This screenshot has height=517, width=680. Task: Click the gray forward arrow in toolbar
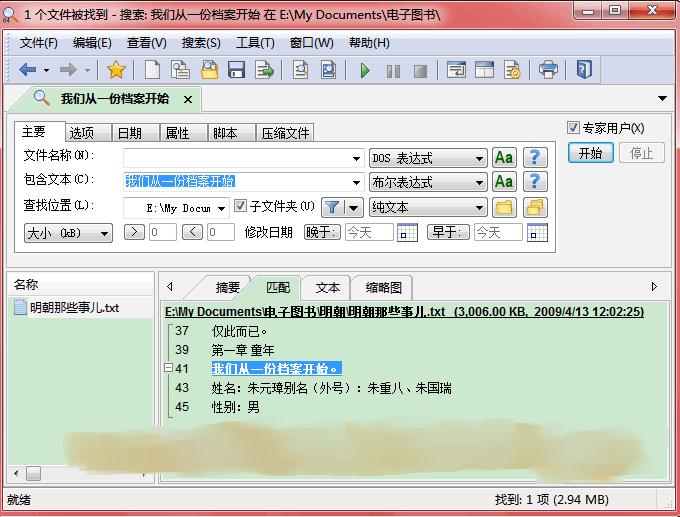pyautogui.click(x=68, y=69)
